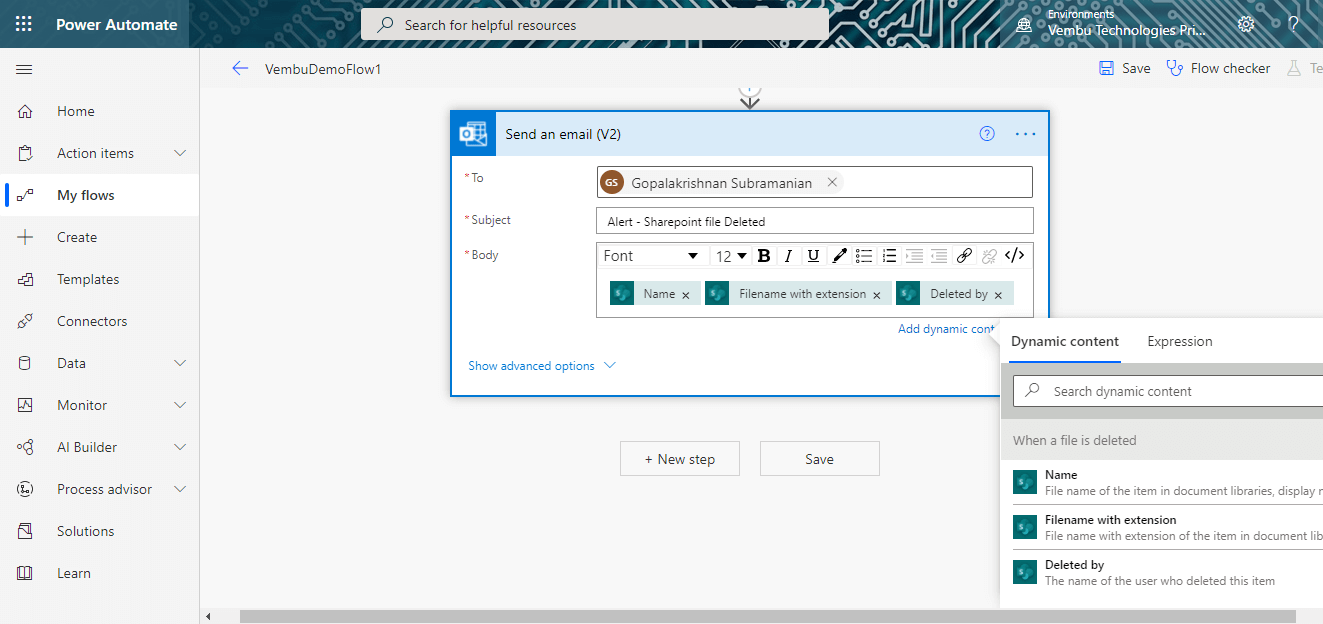The height and width of the screenshot is (624, 1323).
Task: Expand the Data section chevron
Action: (180, 363)
